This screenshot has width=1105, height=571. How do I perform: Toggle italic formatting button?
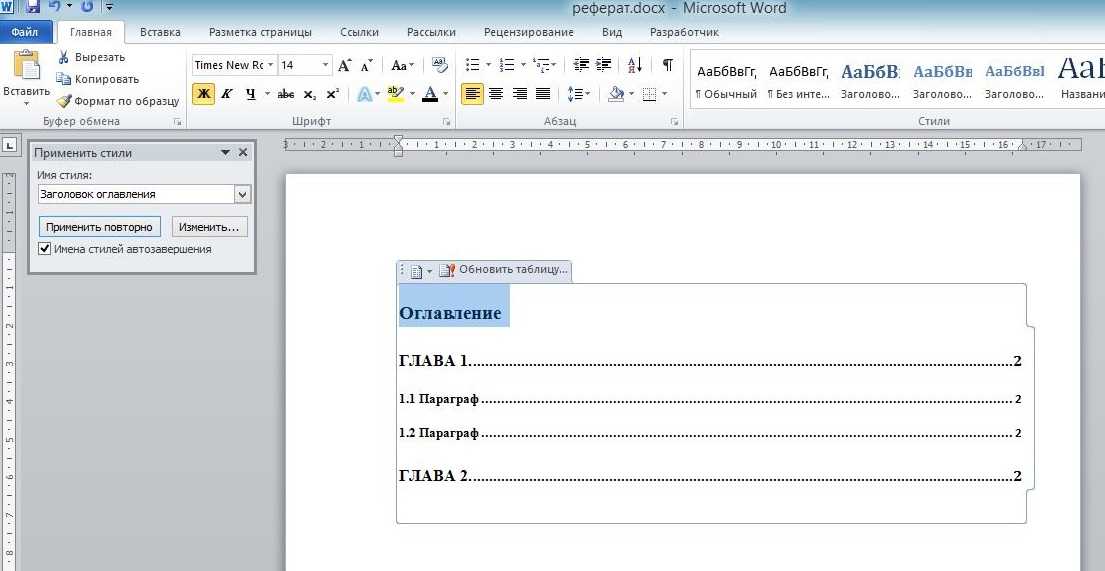point(227,94)
